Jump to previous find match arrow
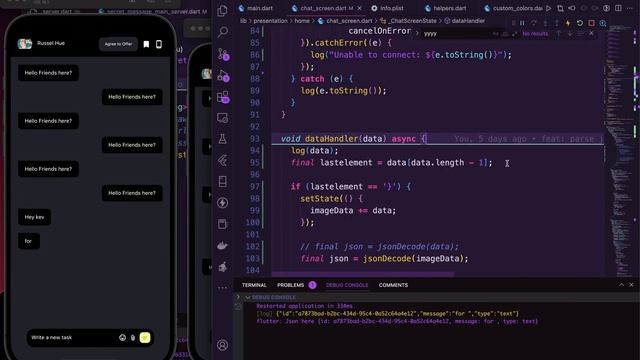This screenshot has width=640, height=360. [x=558, y=33]
